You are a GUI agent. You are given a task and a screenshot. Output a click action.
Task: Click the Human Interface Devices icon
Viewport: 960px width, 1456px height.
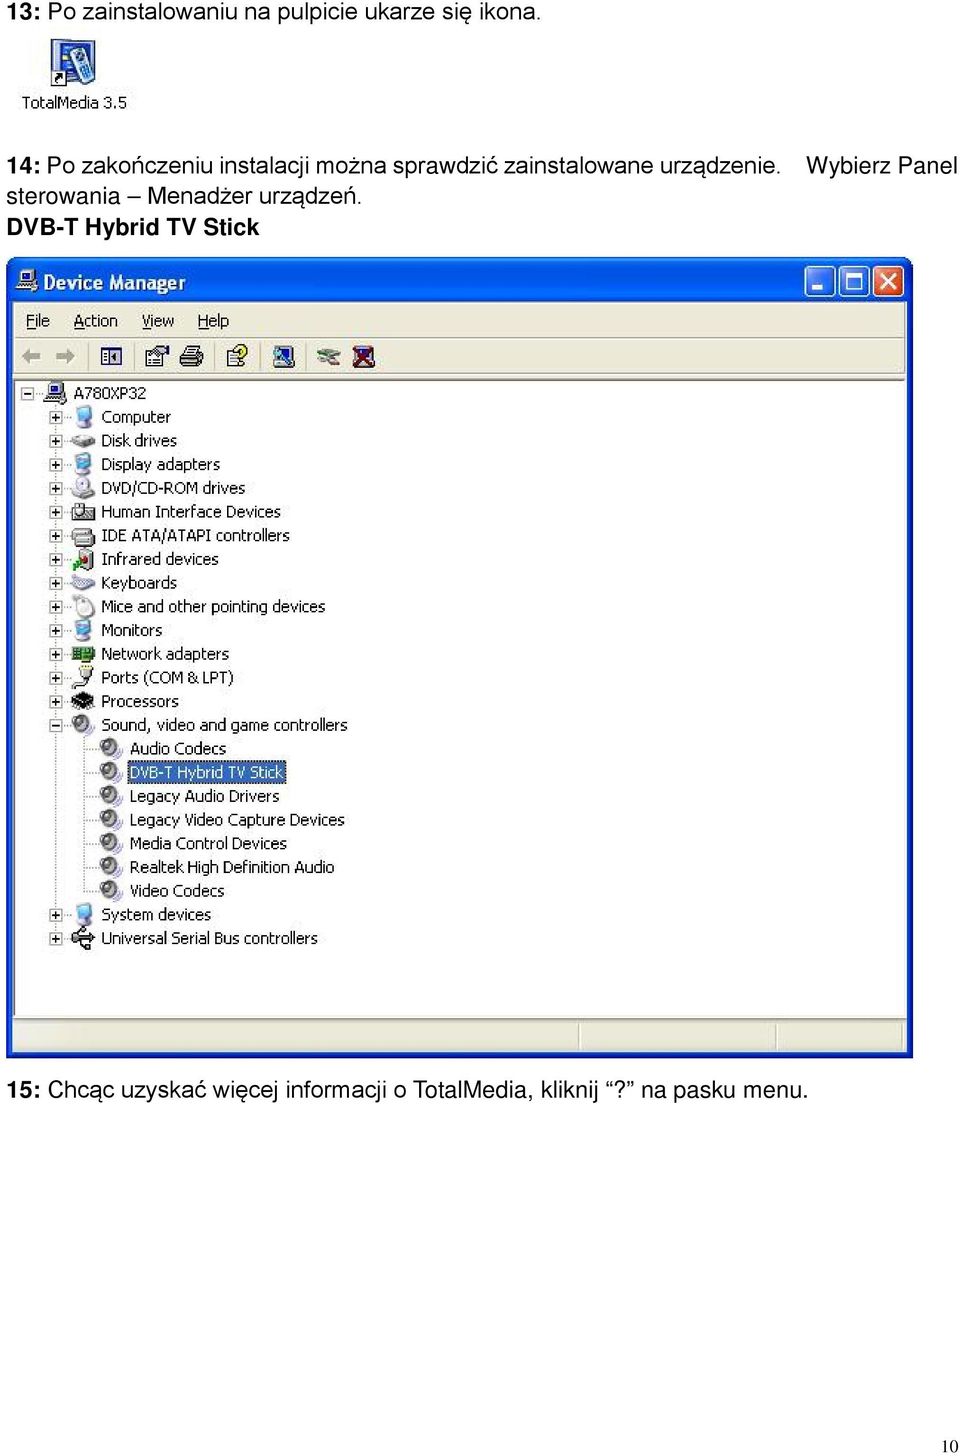point(84,512)
